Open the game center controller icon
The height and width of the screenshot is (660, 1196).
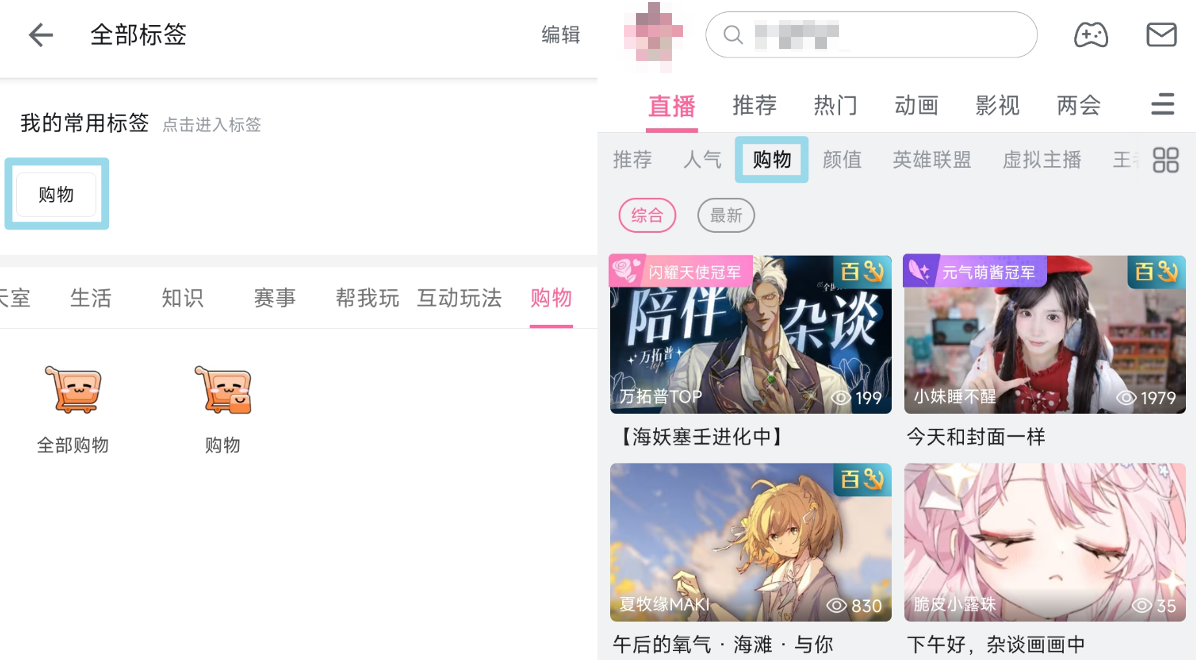[x=1091, y=35]
